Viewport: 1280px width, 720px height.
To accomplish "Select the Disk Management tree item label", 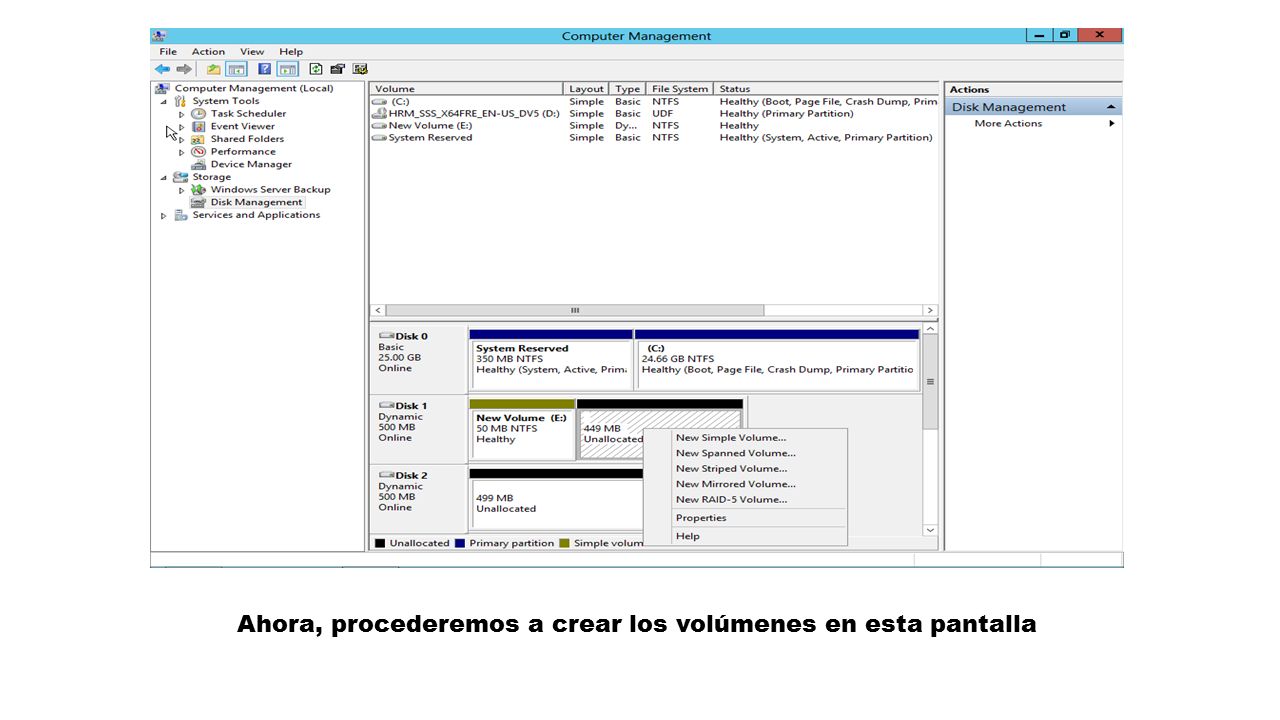I will click(x=256, y=202).
